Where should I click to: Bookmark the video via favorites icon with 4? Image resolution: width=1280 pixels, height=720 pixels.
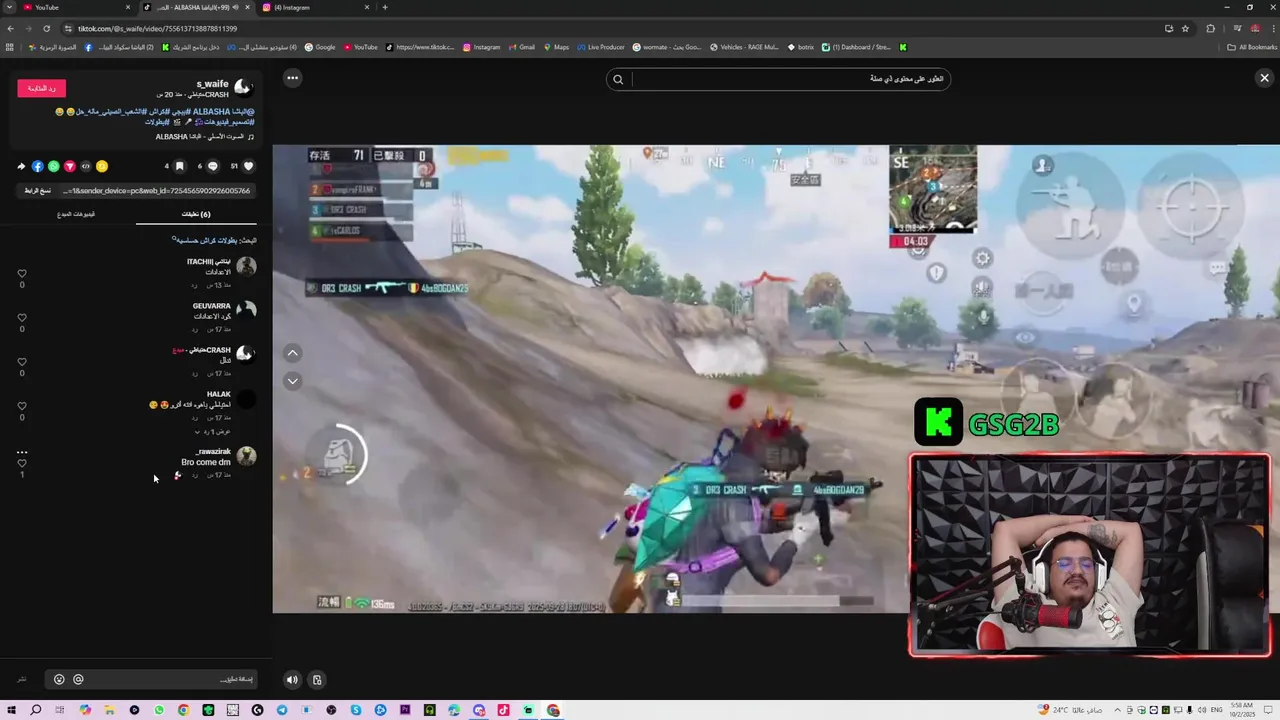179,166
